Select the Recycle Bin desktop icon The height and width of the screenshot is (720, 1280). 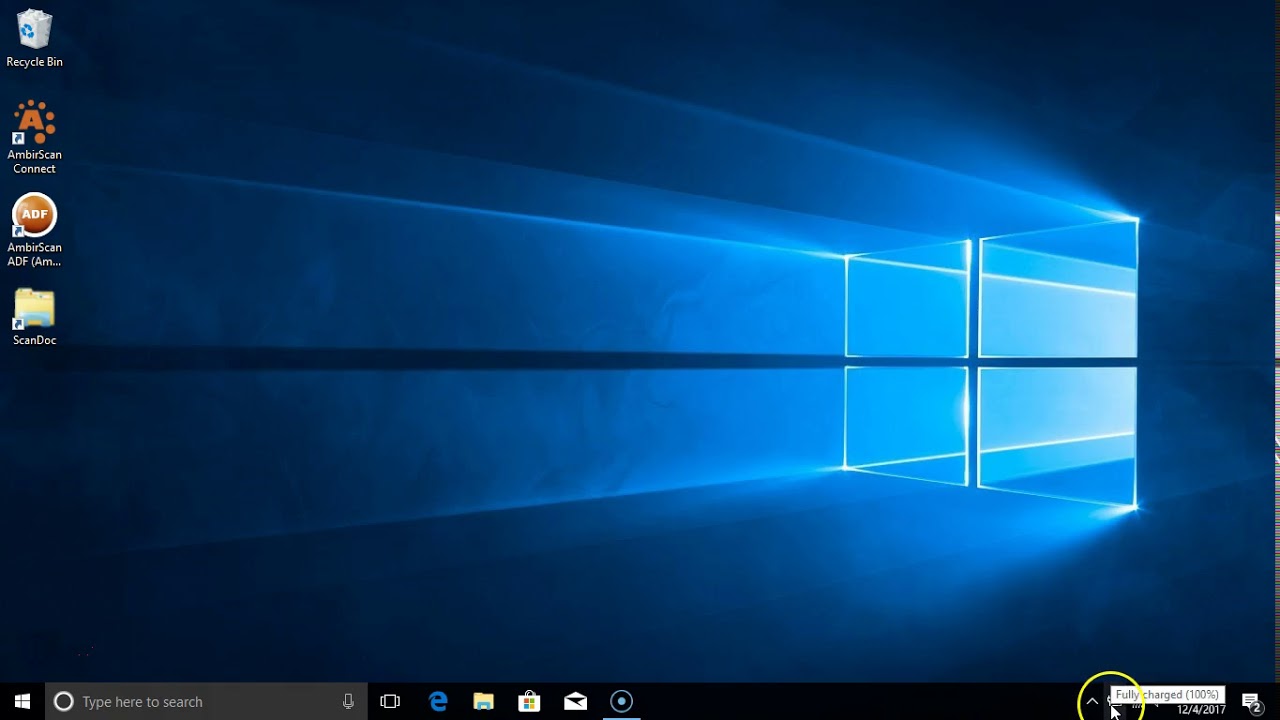pyautogui.click(x=34, y=40)
